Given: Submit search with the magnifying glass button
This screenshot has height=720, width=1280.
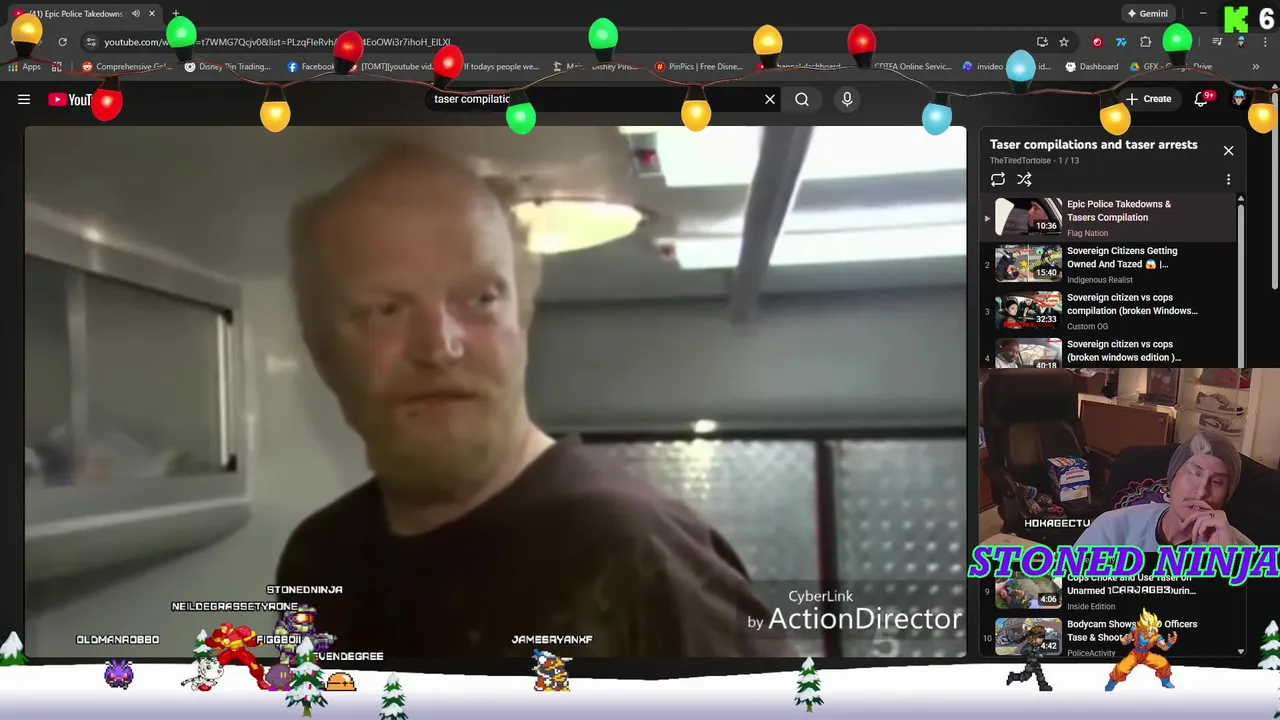Looking at the screenshot, I should coord(802,99).
